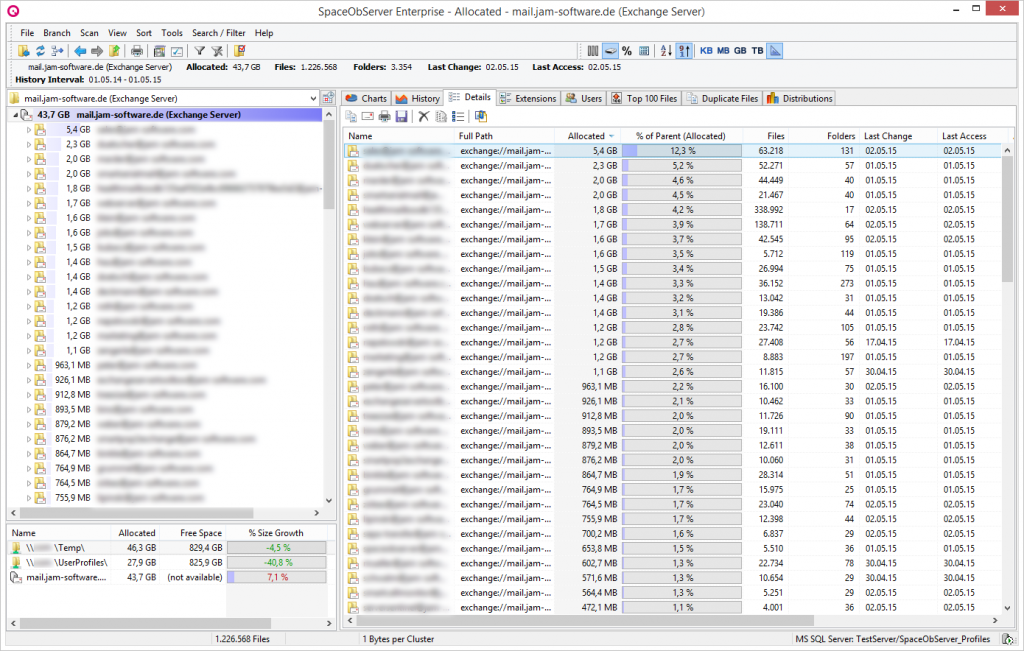The width and height of the screenshot is (1024, 651).
Task: Collapse the 43,7 GB root tree node
Action: tap(16, 115)
